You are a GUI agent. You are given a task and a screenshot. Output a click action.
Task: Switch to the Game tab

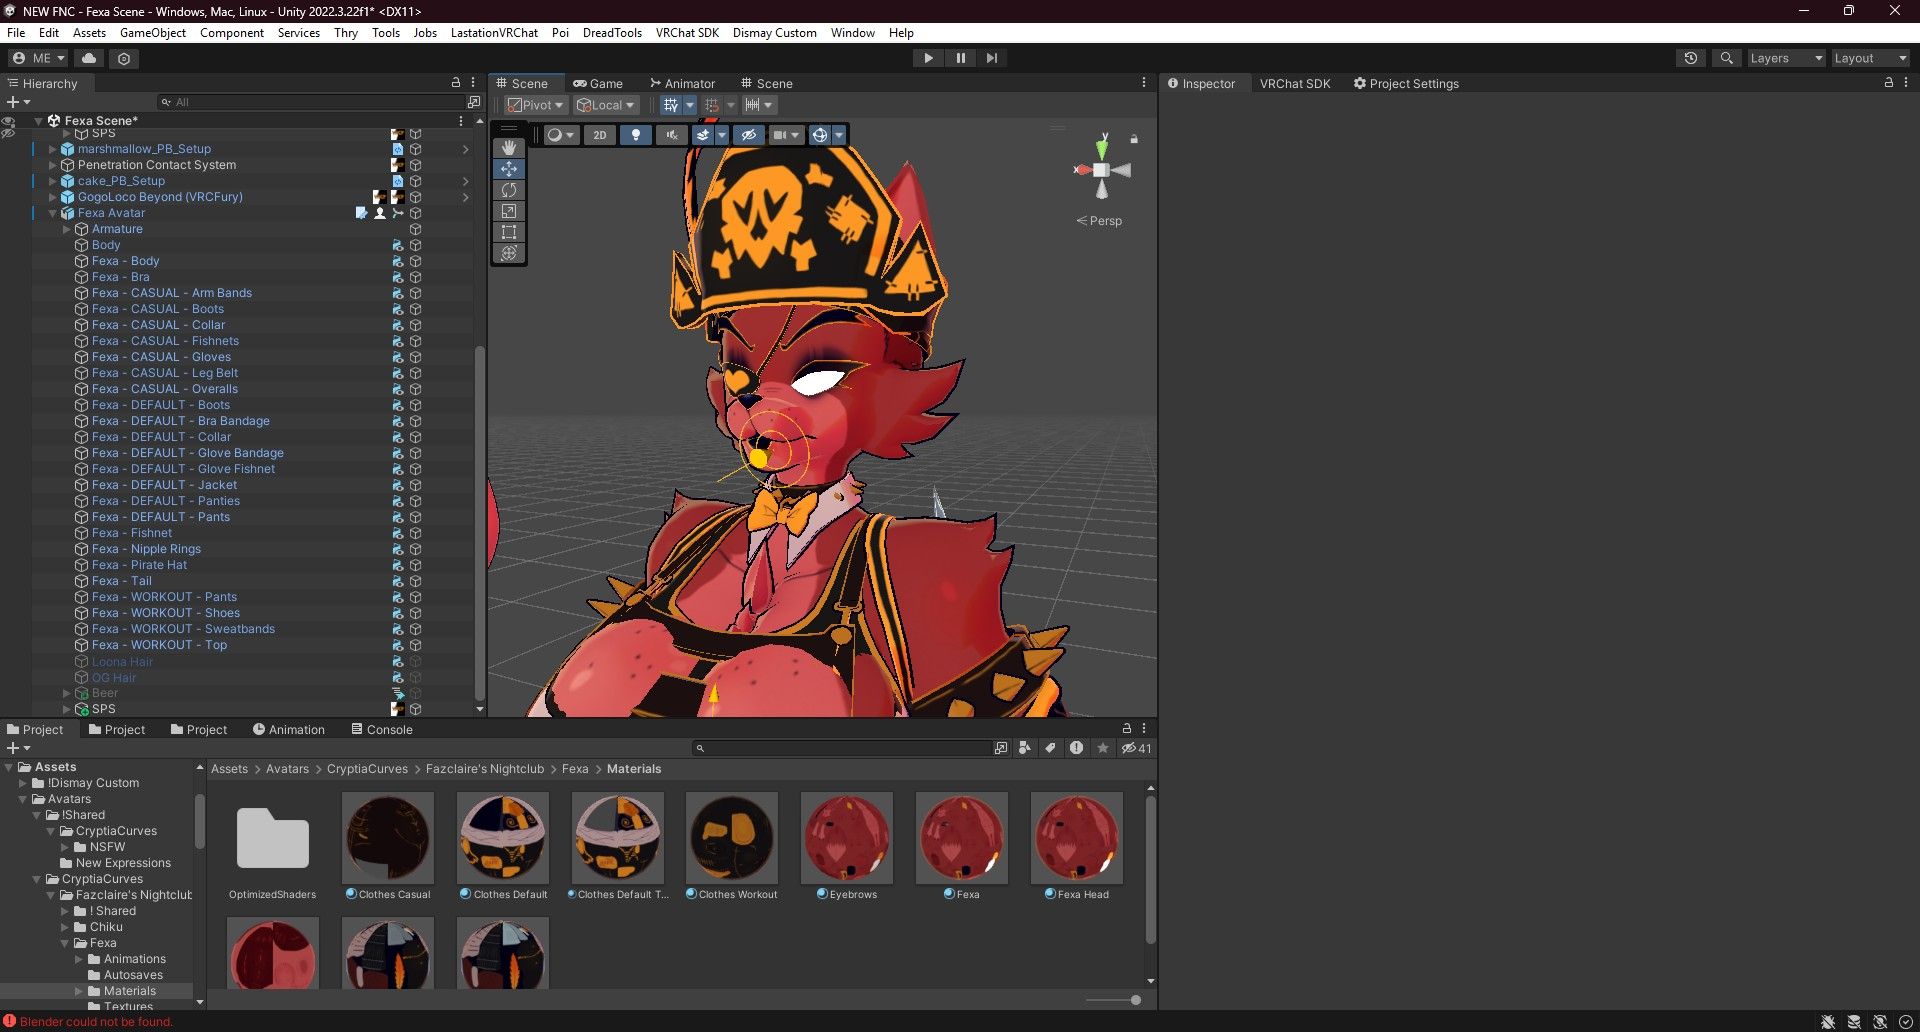click(x=598, y=83)
